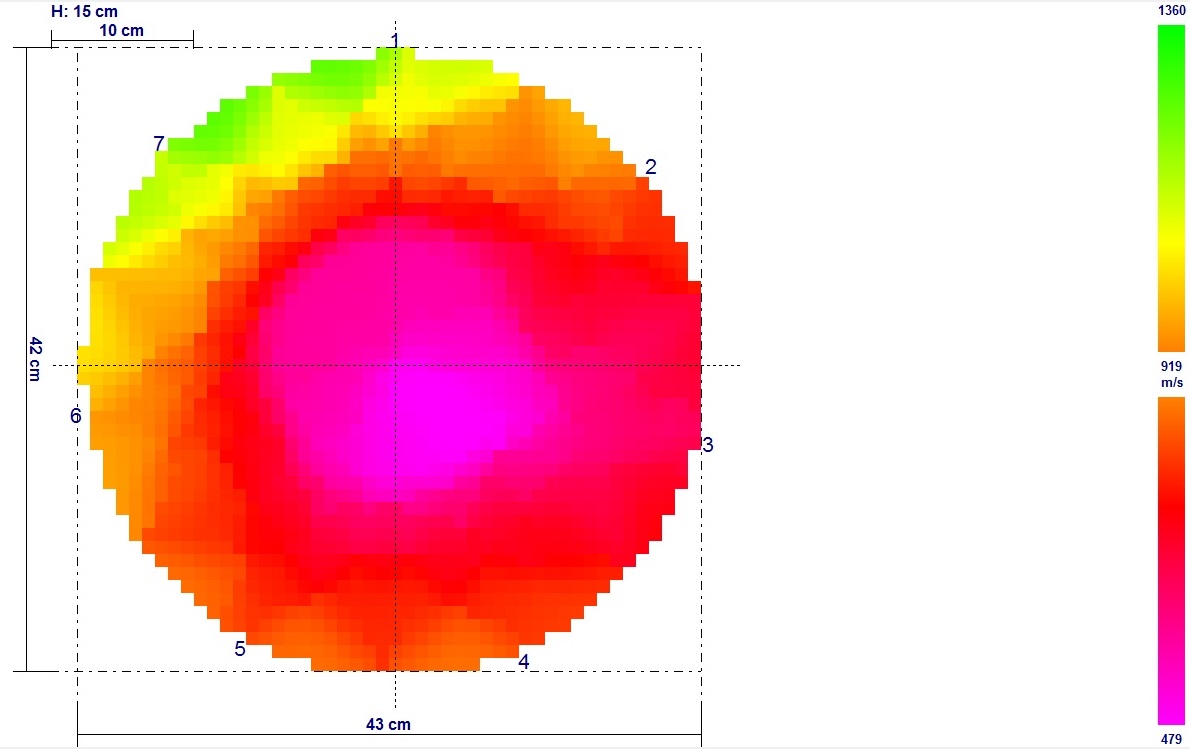Screen dimensions: 1190x749
Task: Click the H: 15 cm height label
Action: point(84,12)
